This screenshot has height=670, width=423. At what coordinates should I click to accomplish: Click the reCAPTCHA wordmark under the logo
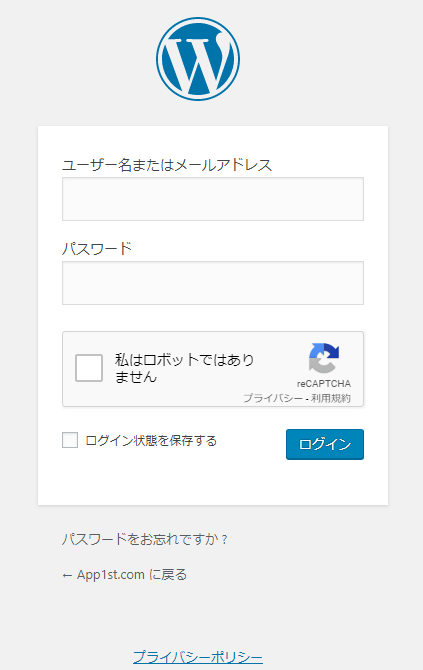tap(324, 384)
